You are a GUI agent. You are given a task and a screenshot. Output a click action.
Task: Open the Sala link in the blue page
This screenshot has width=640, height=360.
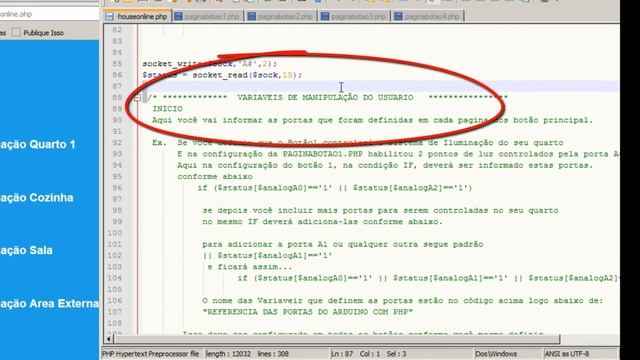click(26, 250)
